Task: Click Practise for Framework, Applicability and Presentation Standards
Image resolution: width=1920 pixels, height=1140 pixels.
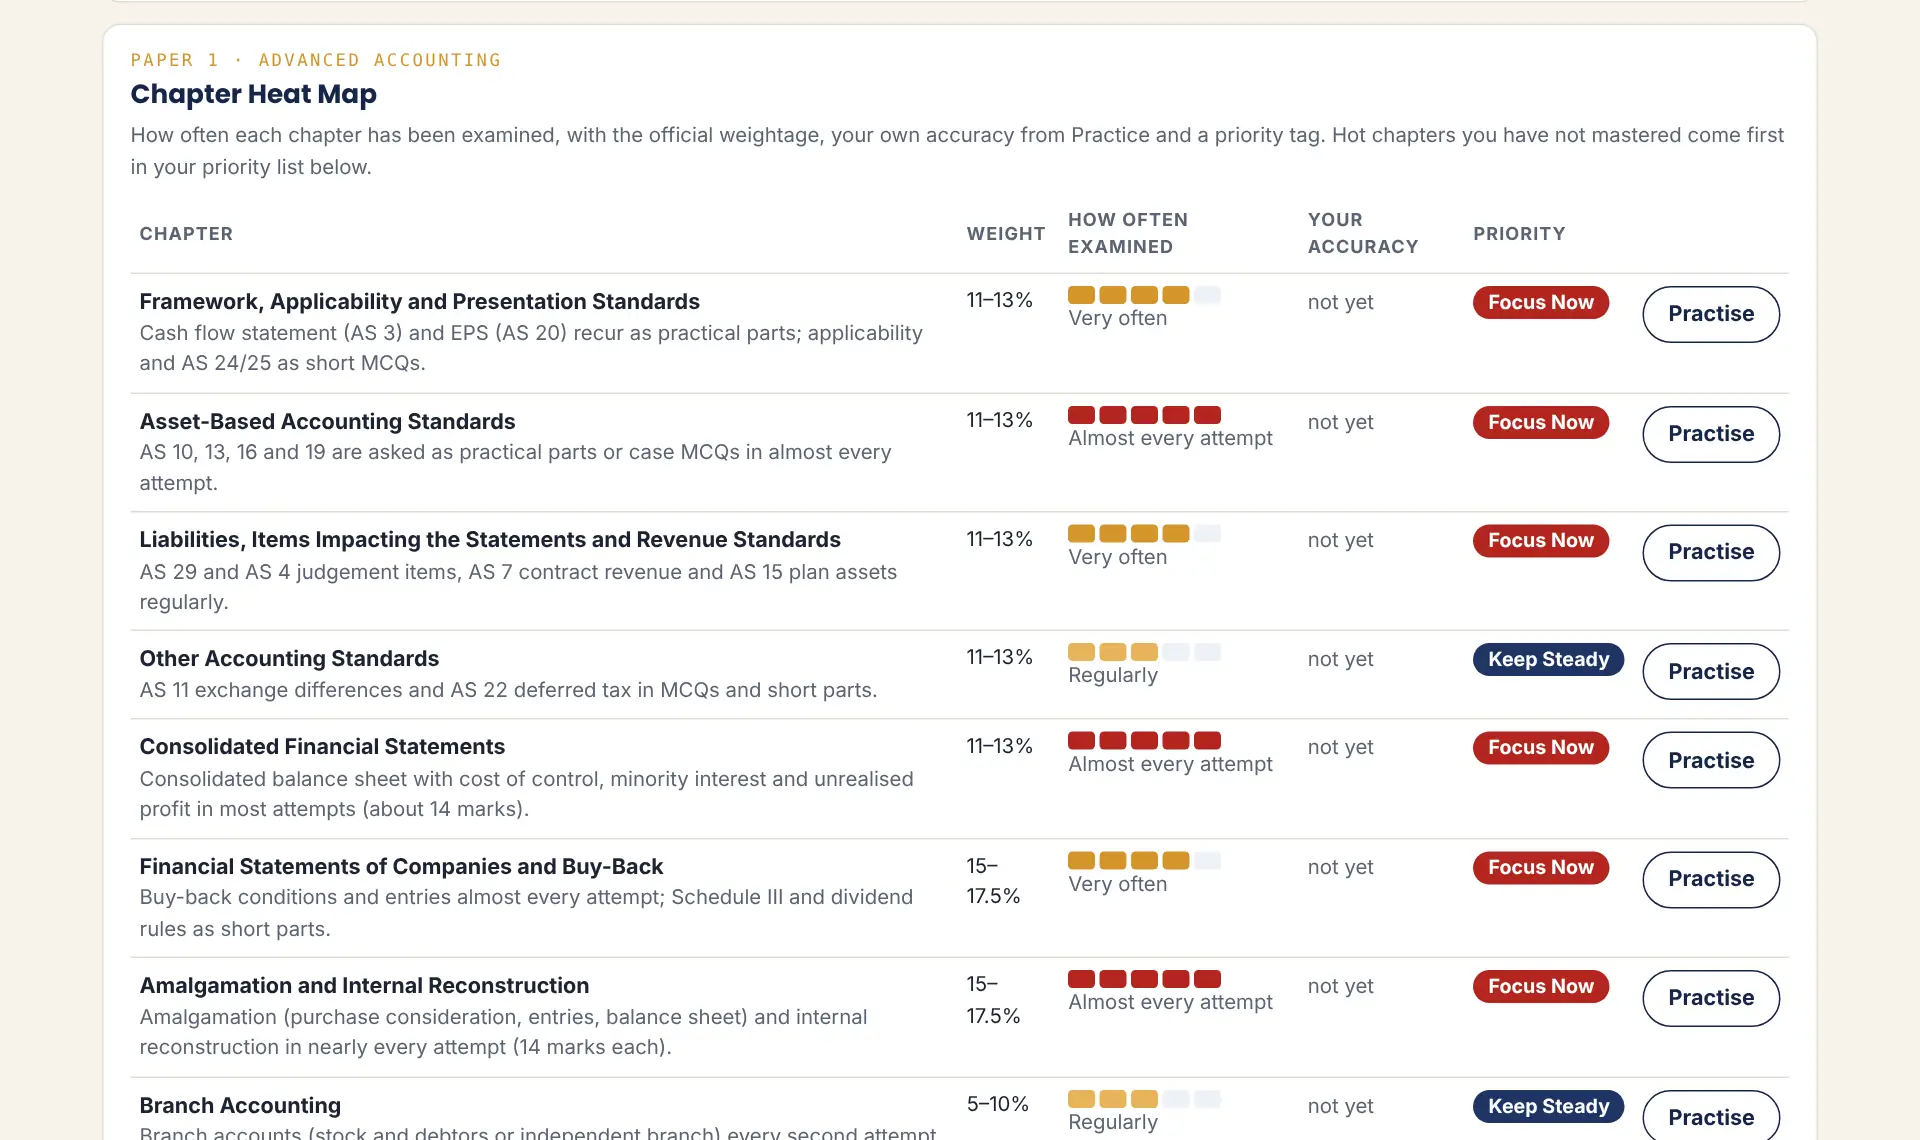Action: pos(1711,314)
